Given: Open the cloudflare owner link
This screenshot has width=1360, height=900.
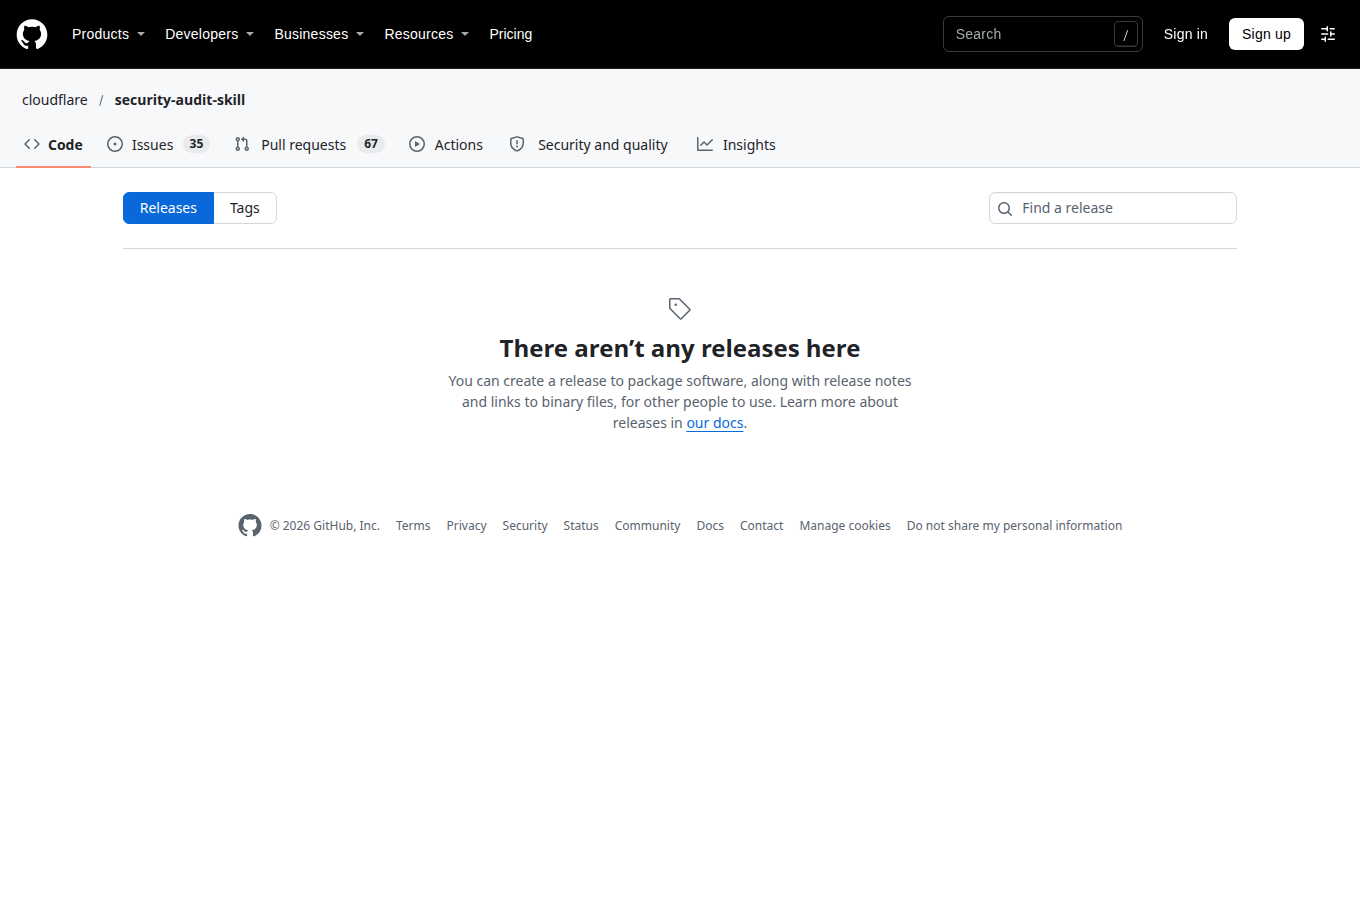Looking at the screenshot, I should click(55, 100).
